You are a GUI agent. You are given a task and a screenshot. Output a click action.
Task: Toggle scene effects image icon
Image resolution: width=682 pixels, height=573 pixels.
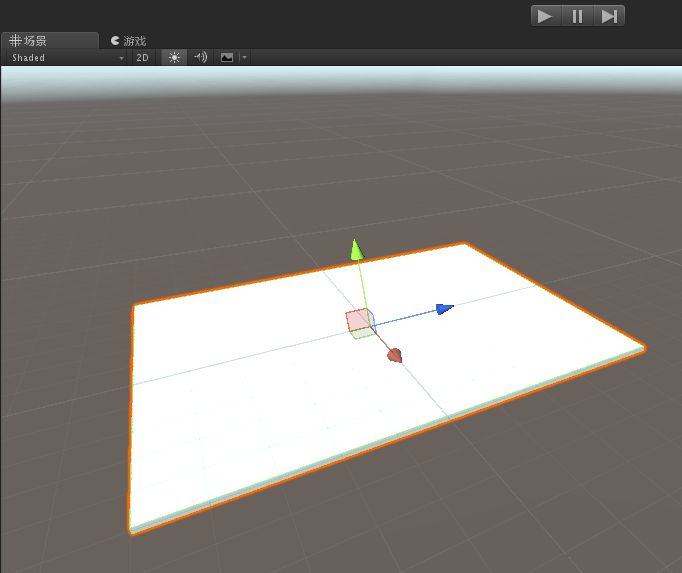[227, 57]
